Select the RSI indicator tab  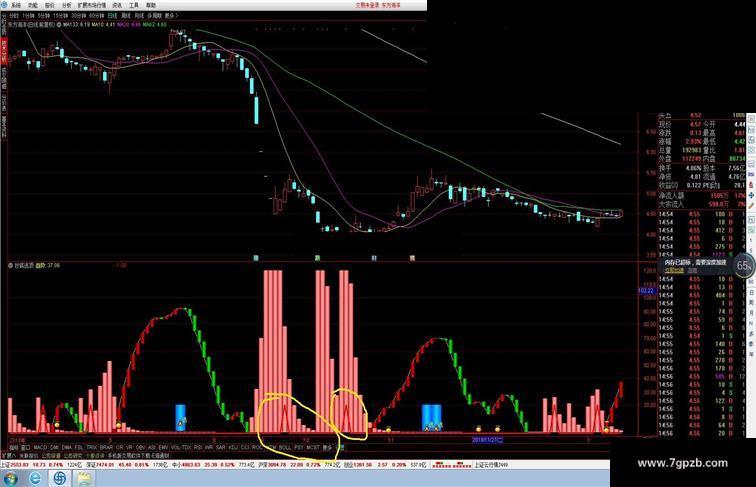198,448
